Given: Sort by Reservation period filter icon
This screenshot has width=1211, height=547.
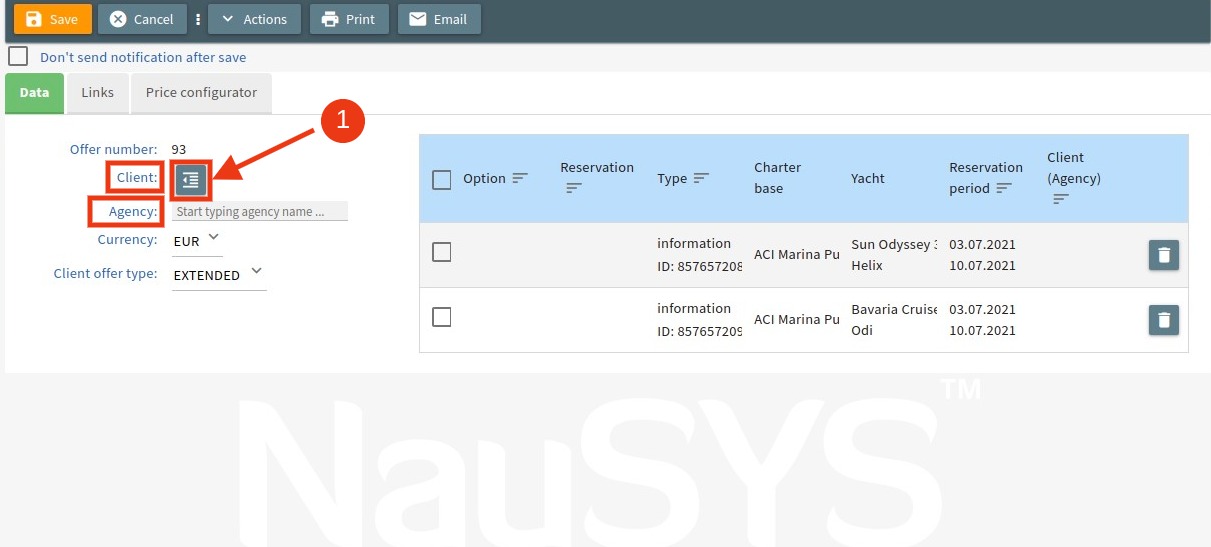Looking at the screenshot, I should coord(1004,188).
